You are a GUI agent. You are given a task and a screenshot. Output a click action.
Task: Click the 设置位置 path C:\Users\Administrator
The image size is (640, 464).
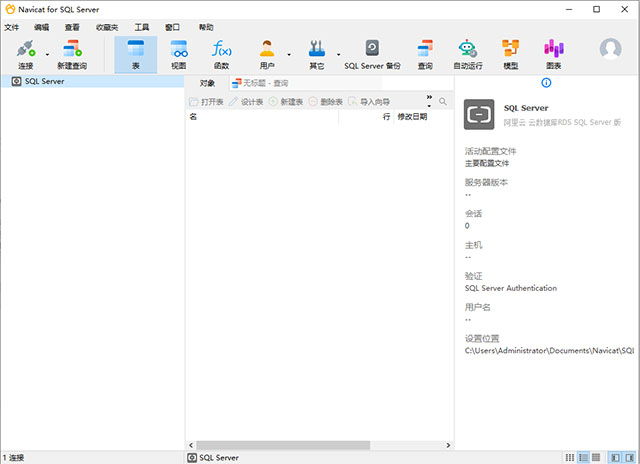(x=549, y=351)
